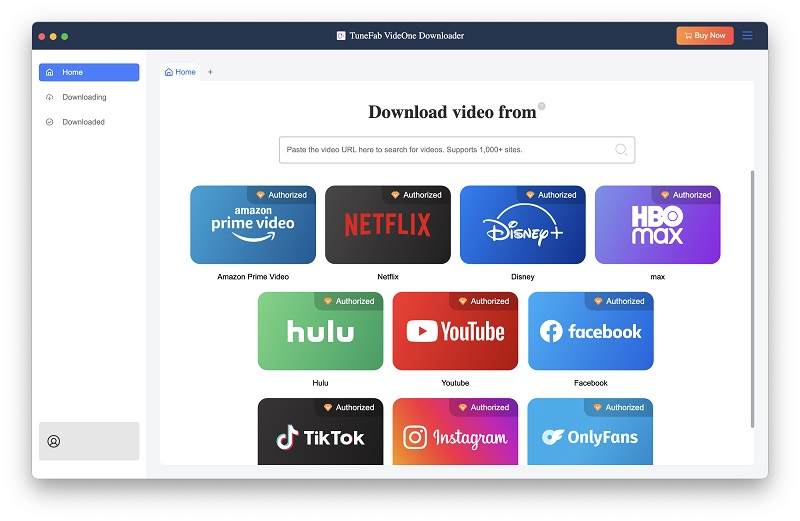Open the YouTube tile
Viewport: 800px width, 521px height.
coord(455,331)
